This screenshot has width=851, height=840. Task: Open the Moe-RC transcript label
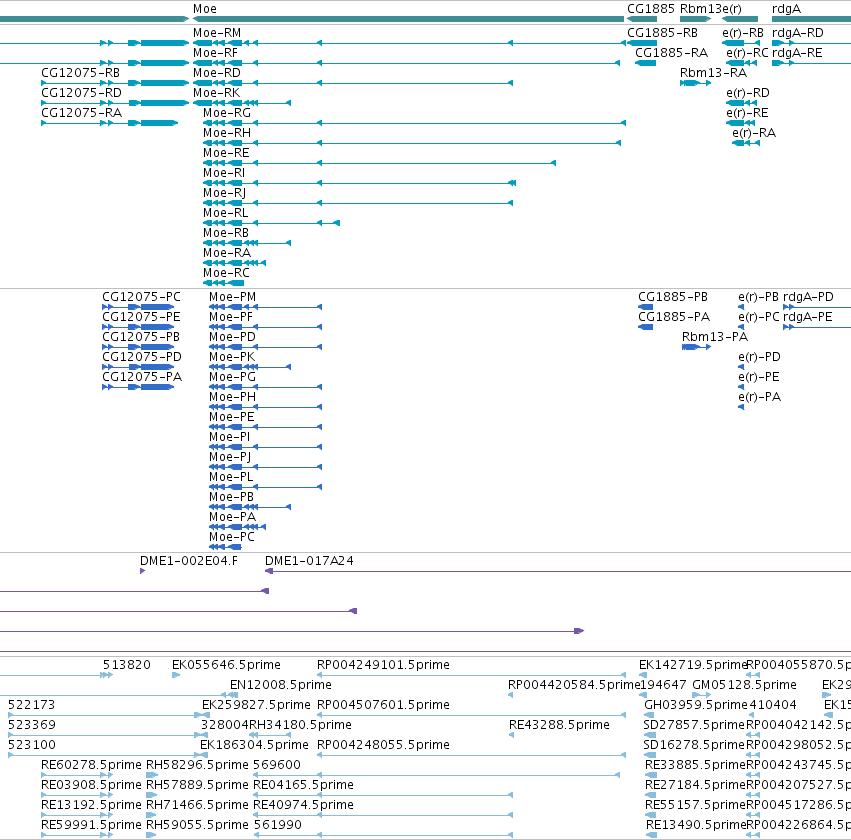coord(226,273)
